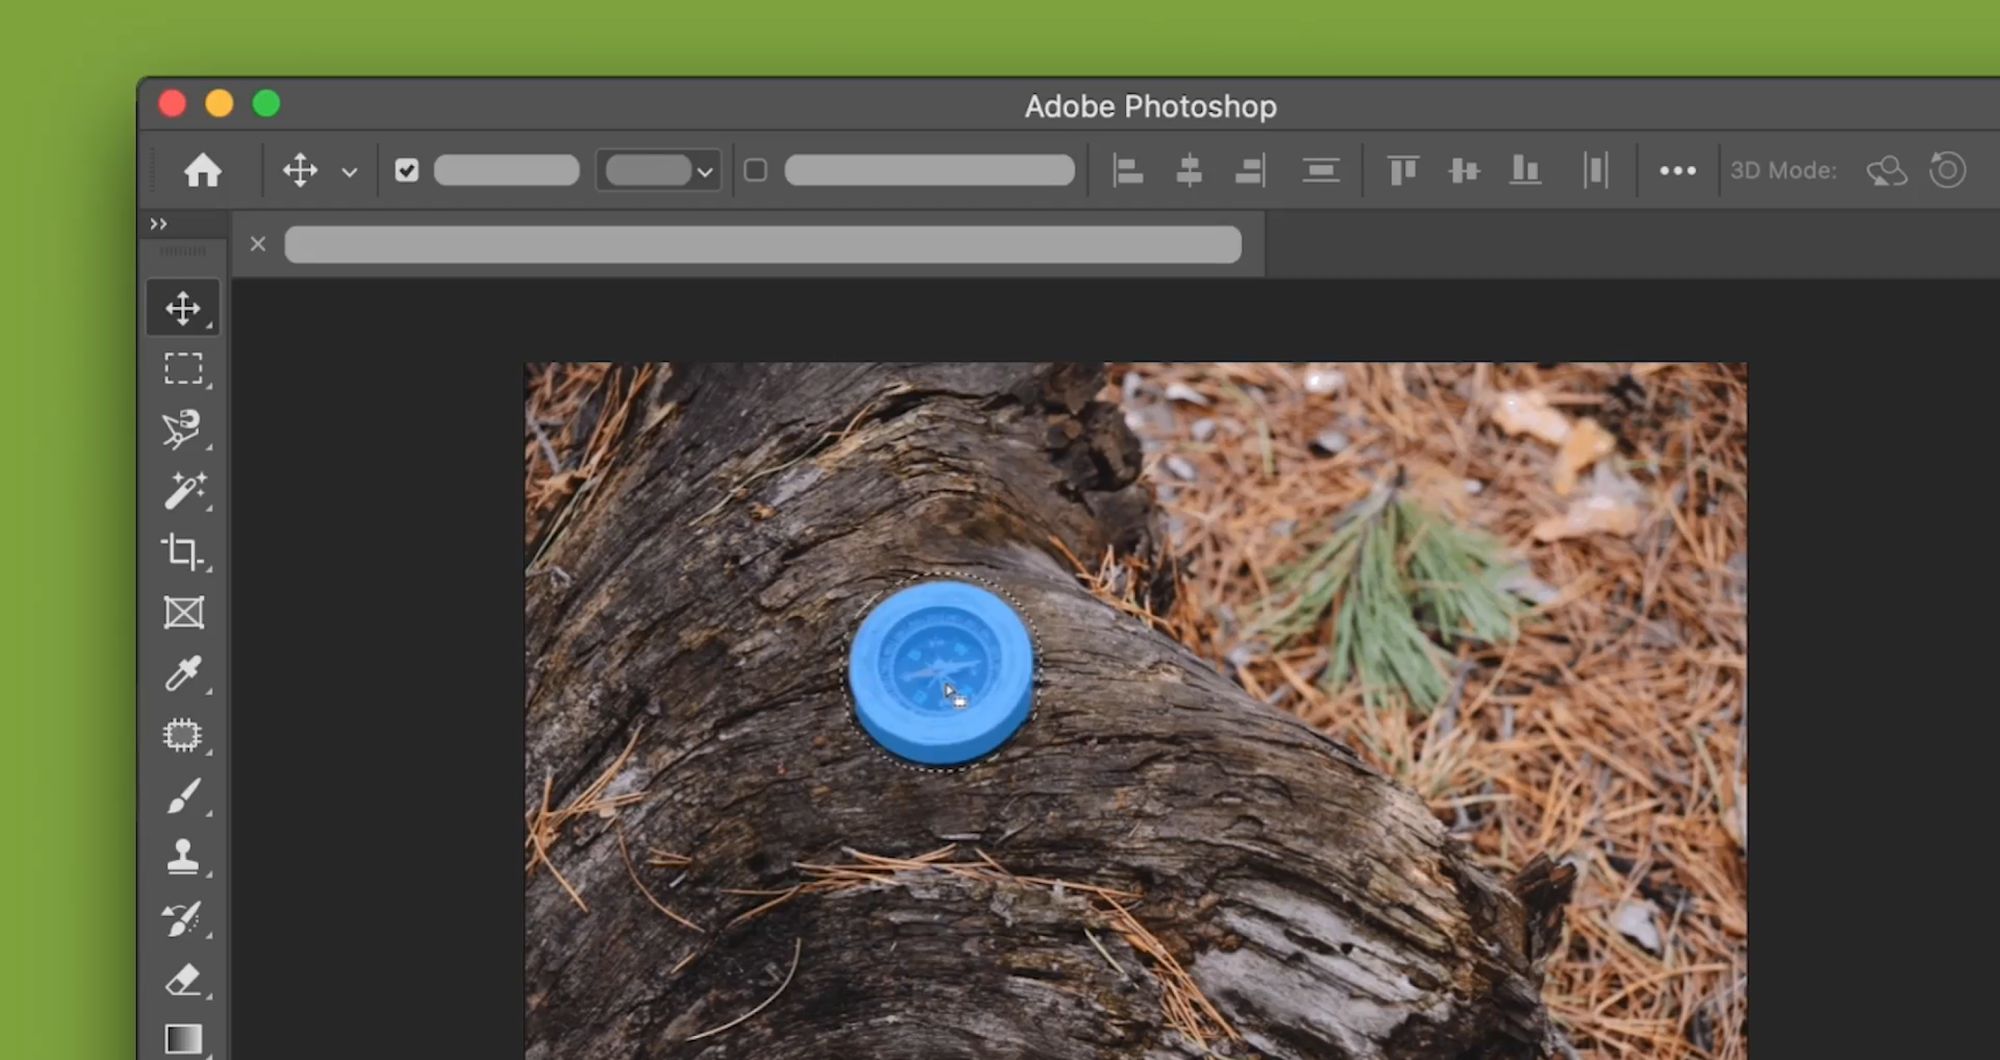Open the Move tool preset picker dropdown

pyautogui.click(x=349, y=172)
